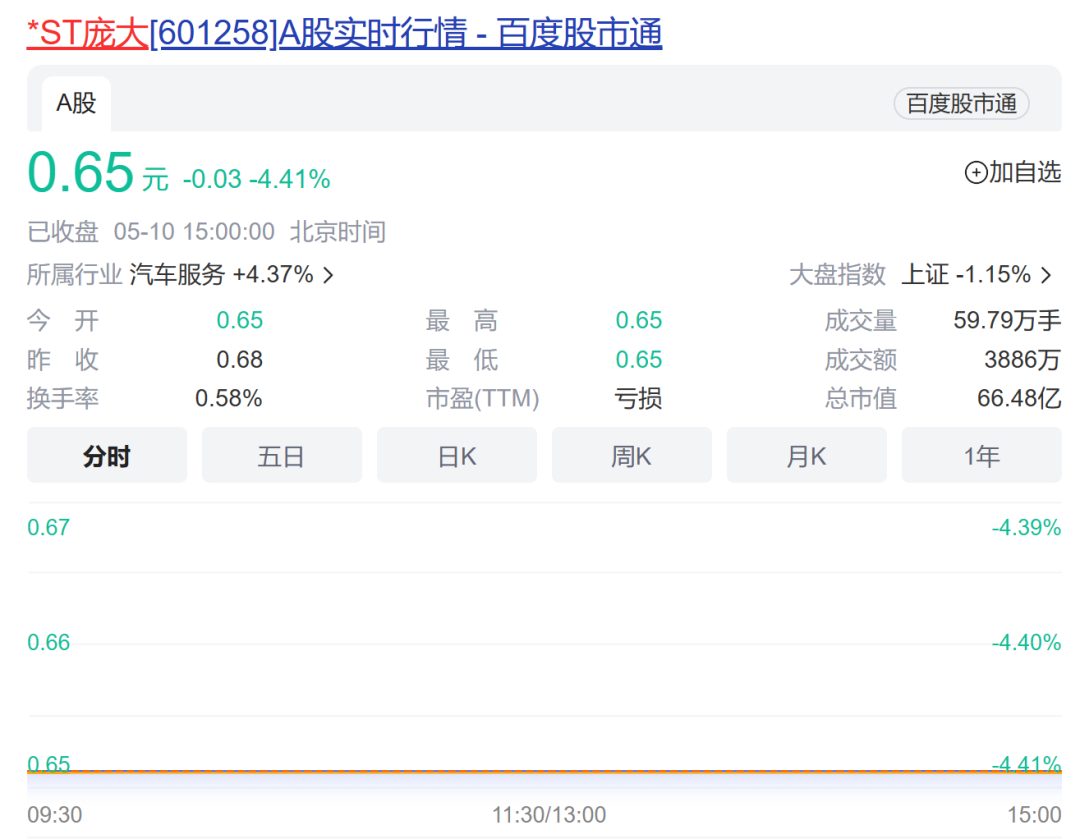Switch to 日K chart tab

(x=457, y=455)
